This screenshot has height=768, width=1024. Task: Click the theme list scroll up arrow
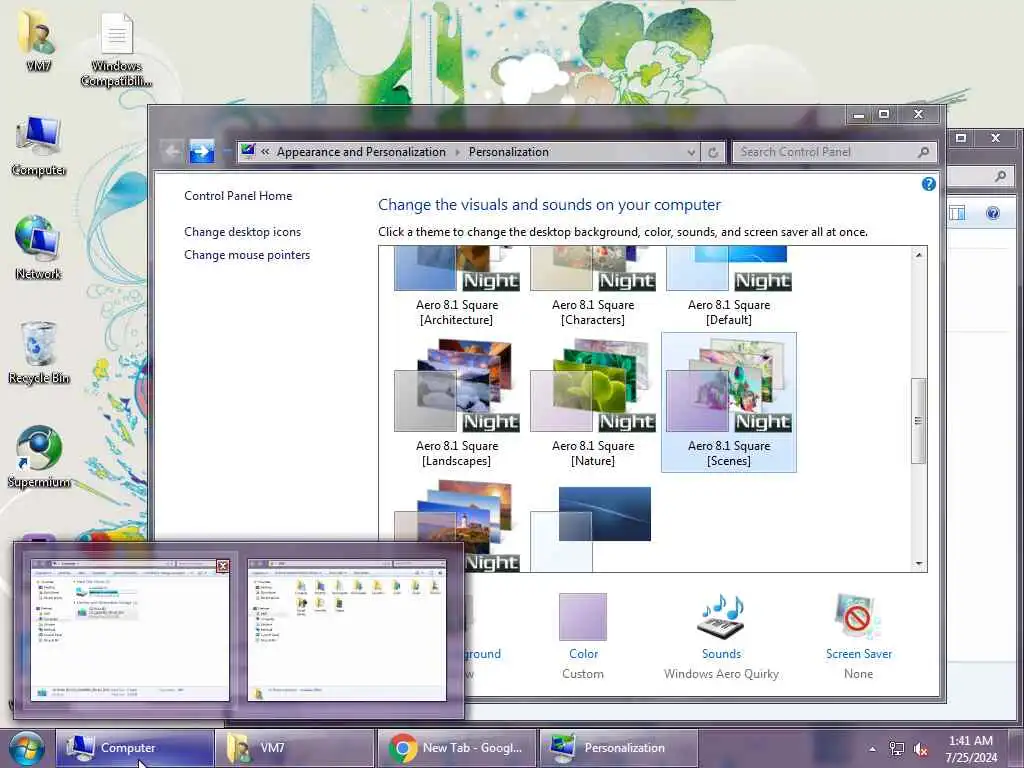918,255
